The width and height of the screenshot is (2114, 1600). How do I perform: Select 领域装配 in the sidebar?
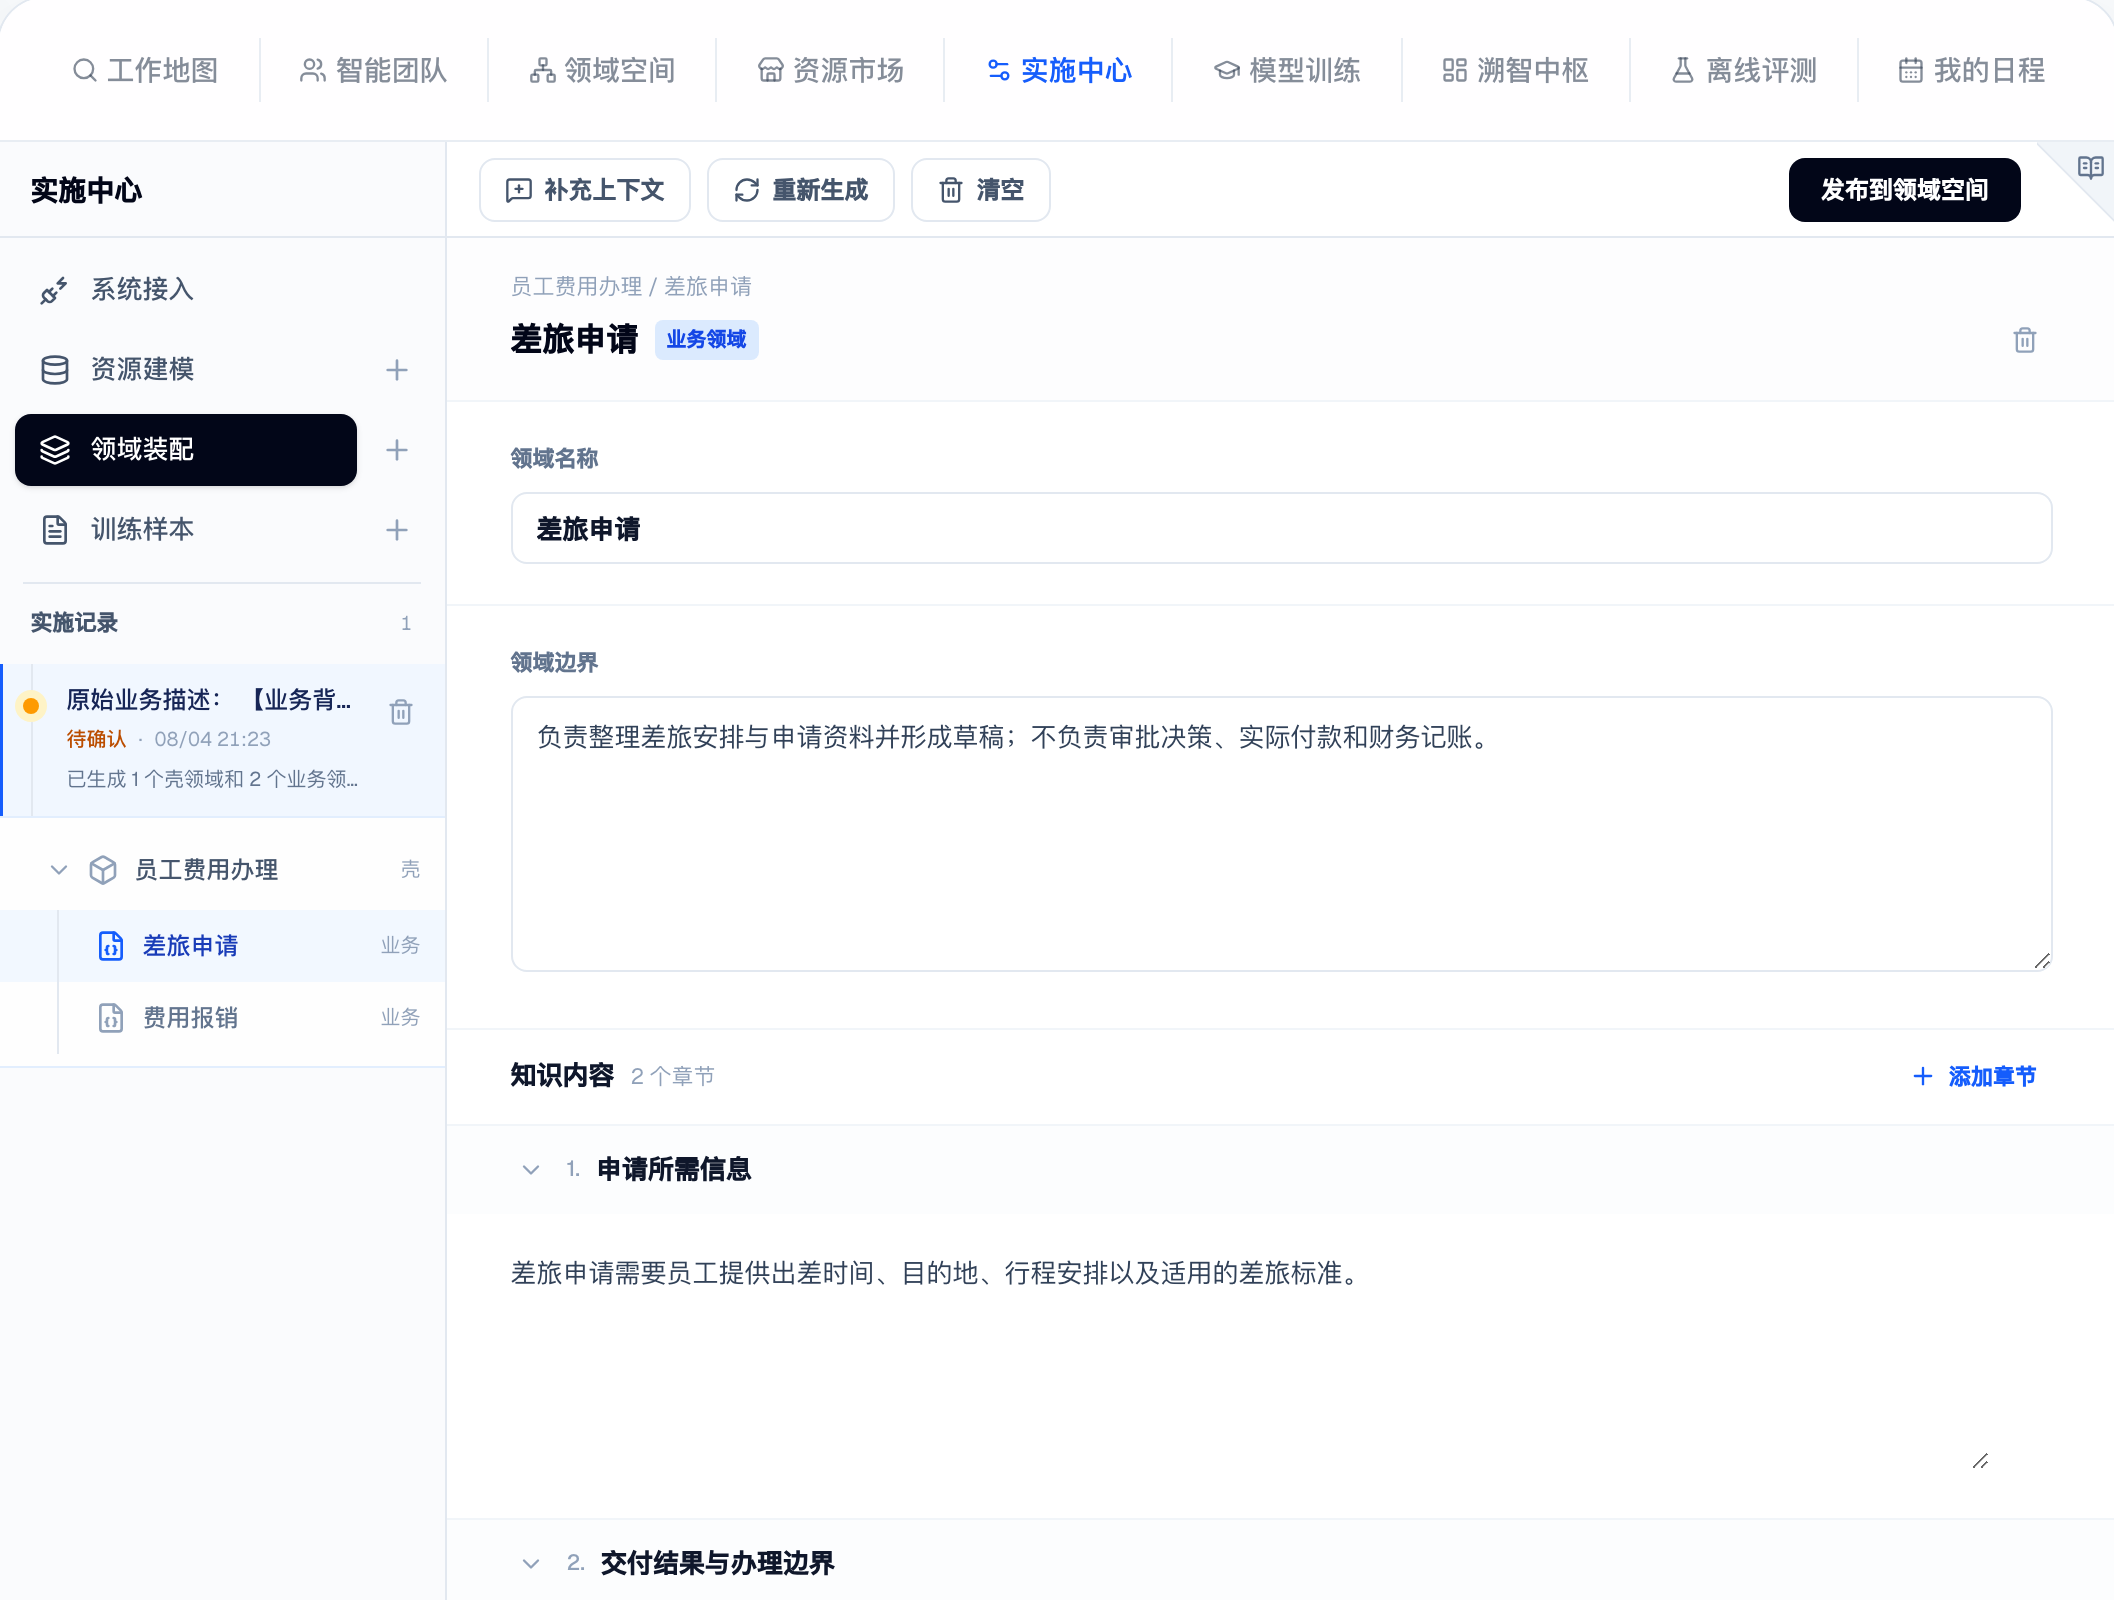186,450
